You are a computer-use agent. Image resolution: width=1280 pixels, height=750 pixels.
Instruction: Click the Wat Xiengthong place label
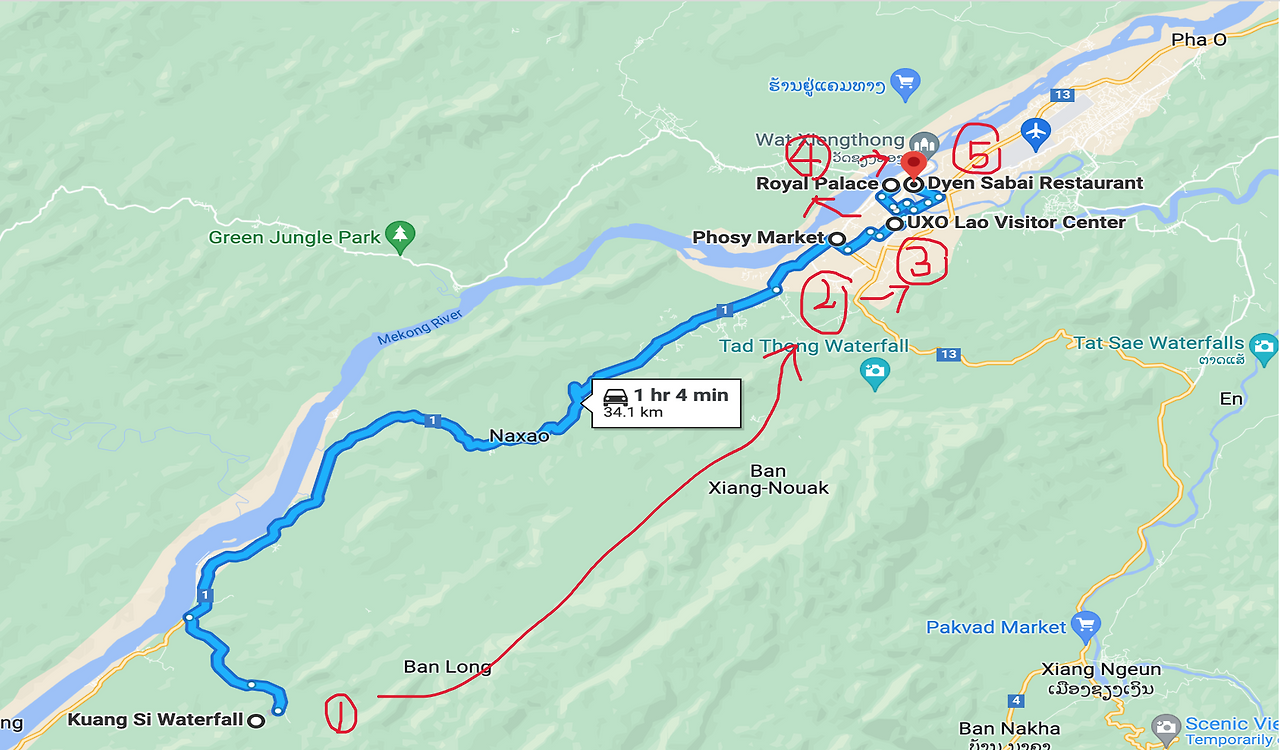pos(832,141)
